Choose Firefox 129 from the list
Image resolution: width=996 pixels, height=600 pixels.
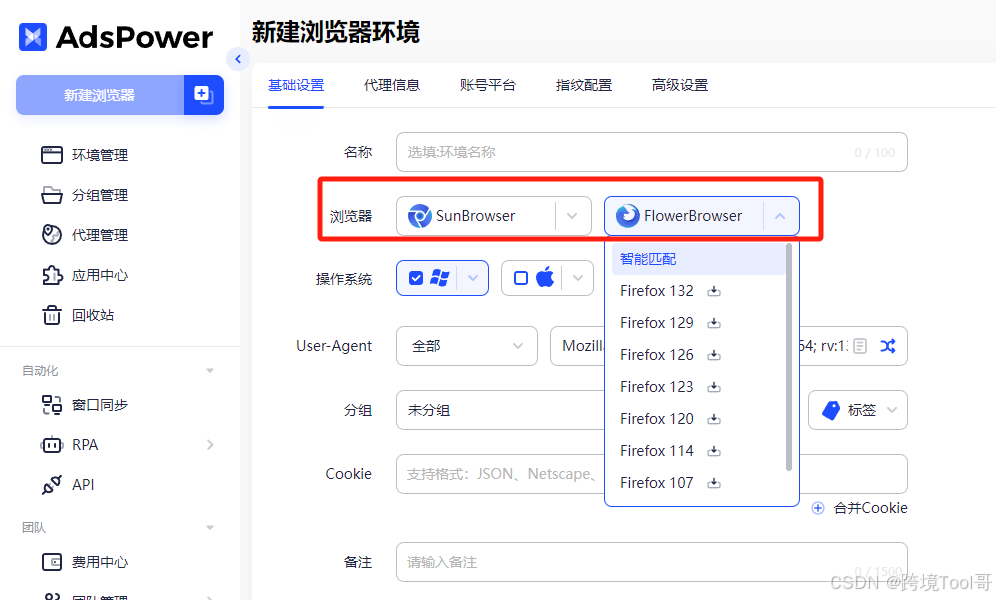click(x=657, y=323)
